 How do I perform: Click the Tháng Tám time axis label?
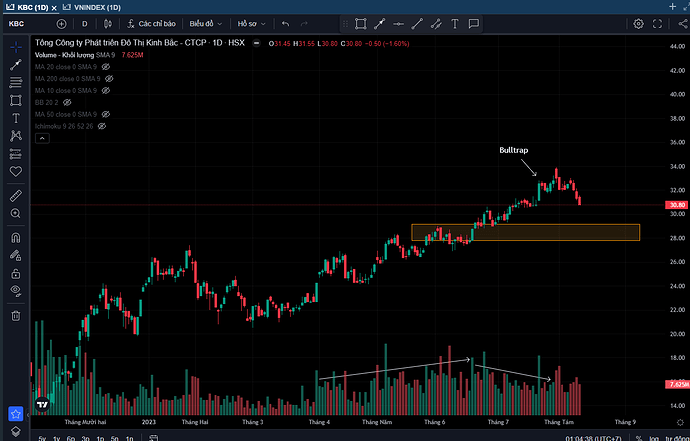tap(559, 422)
